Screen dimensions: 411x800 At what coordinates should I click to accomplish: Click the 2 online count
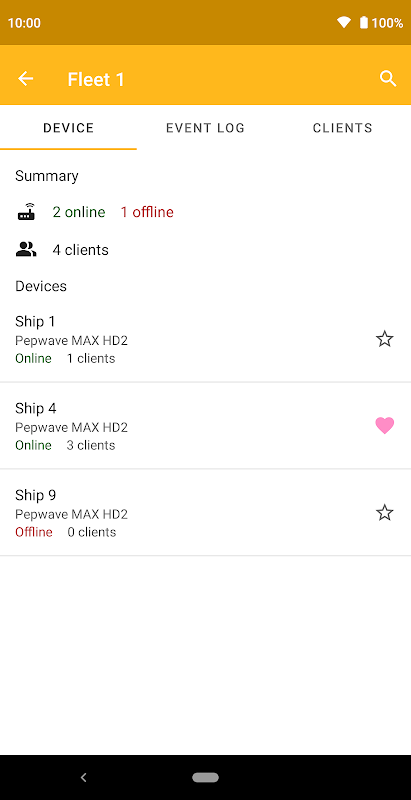(x=79, y=212)
